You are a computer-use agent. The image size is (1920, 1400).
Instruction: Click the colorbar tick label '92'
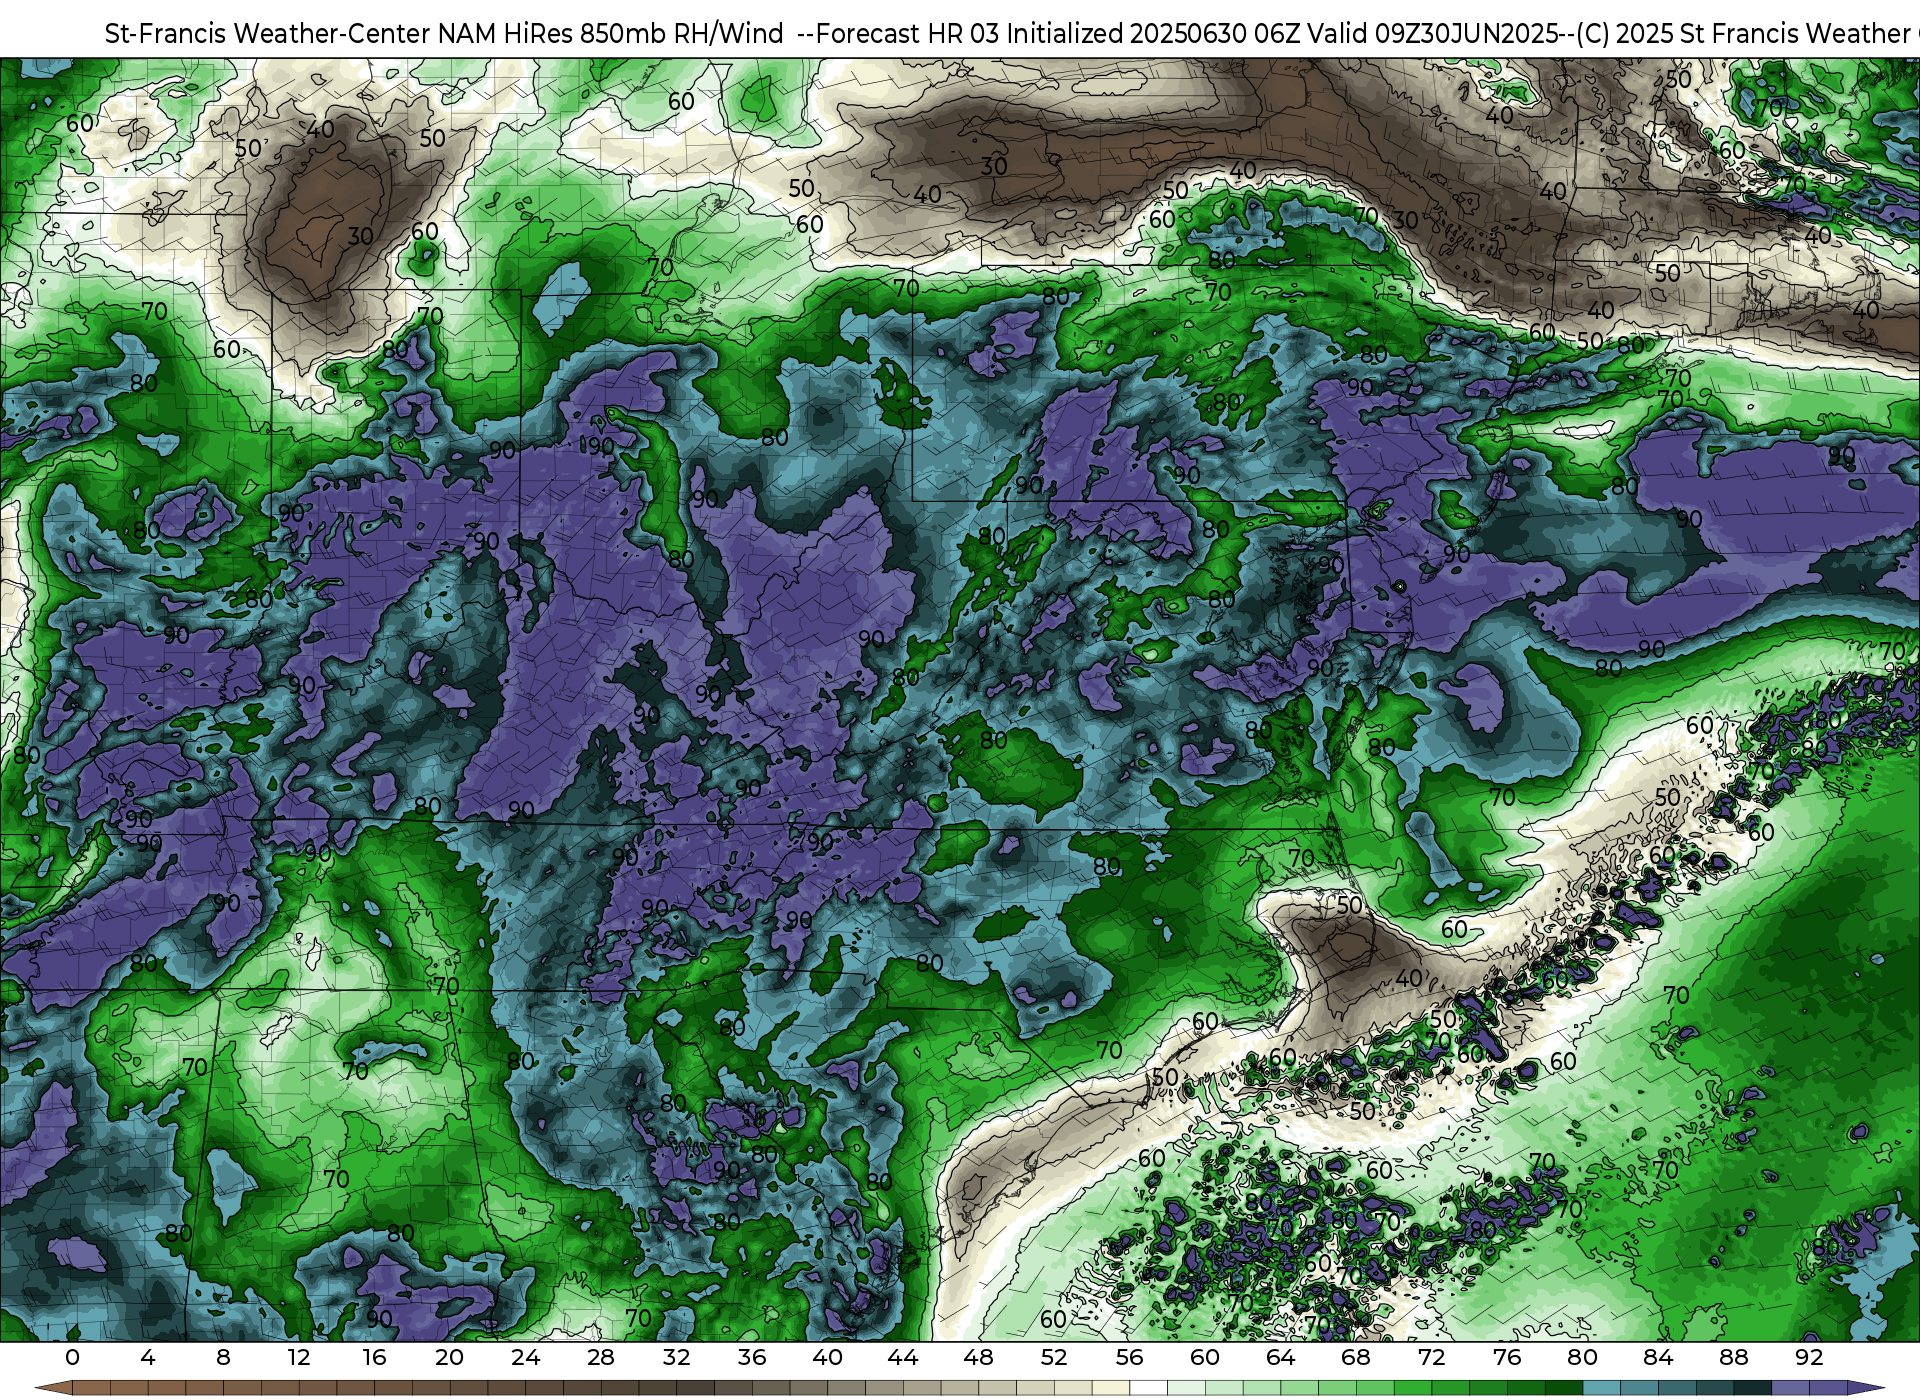pos(1809,1358)
